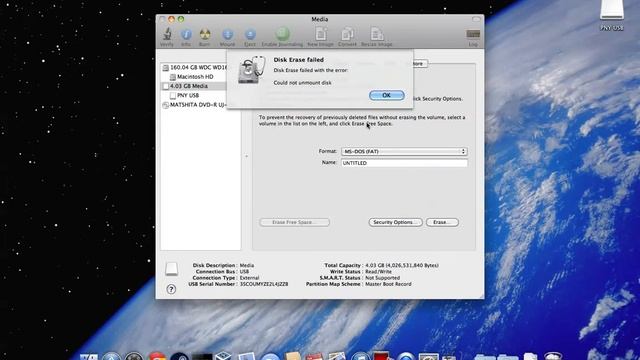Click the Mount toolbar icon
640x360 pixels.
click(x=227, y=34)
